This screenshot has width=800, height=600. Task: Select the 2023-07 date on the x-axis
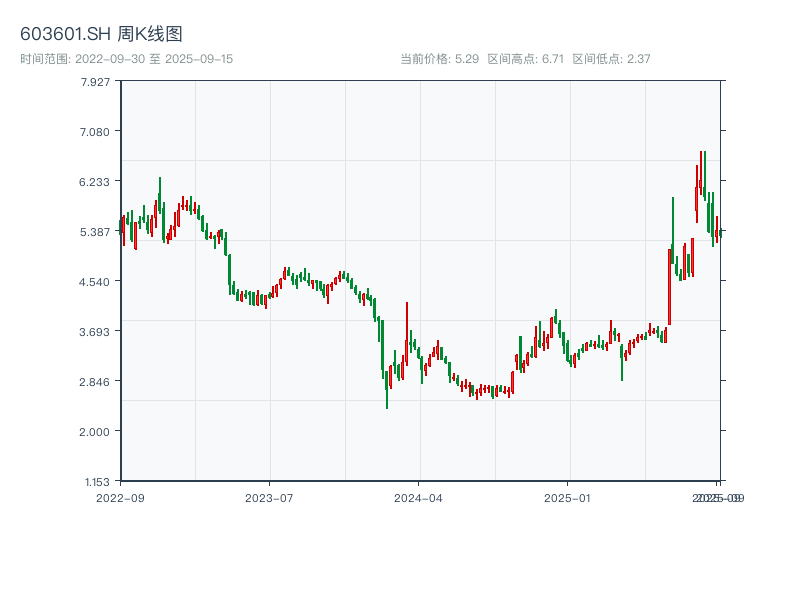coord(269,497)
